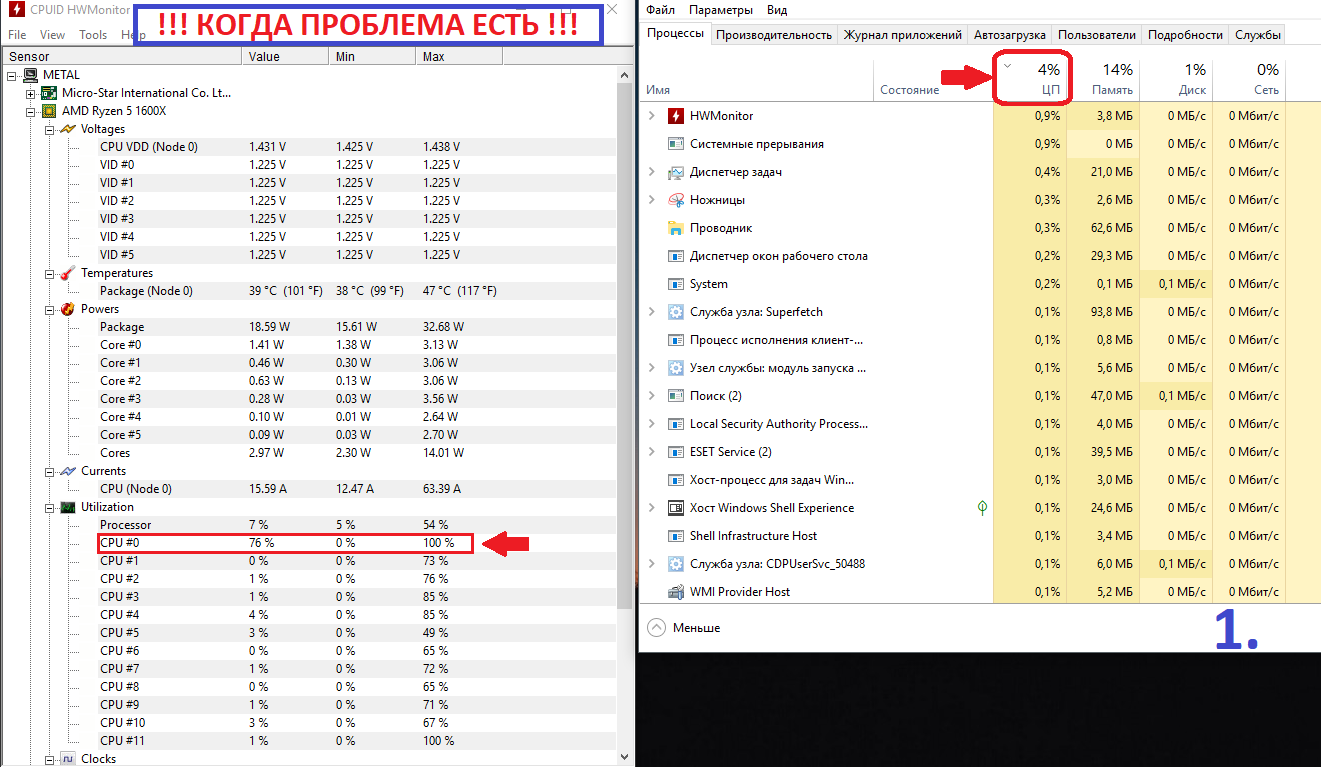Click the Меньше fewer details button
Screen dimensions: 1321x767
pyautogui.click(x=684, y=628)
